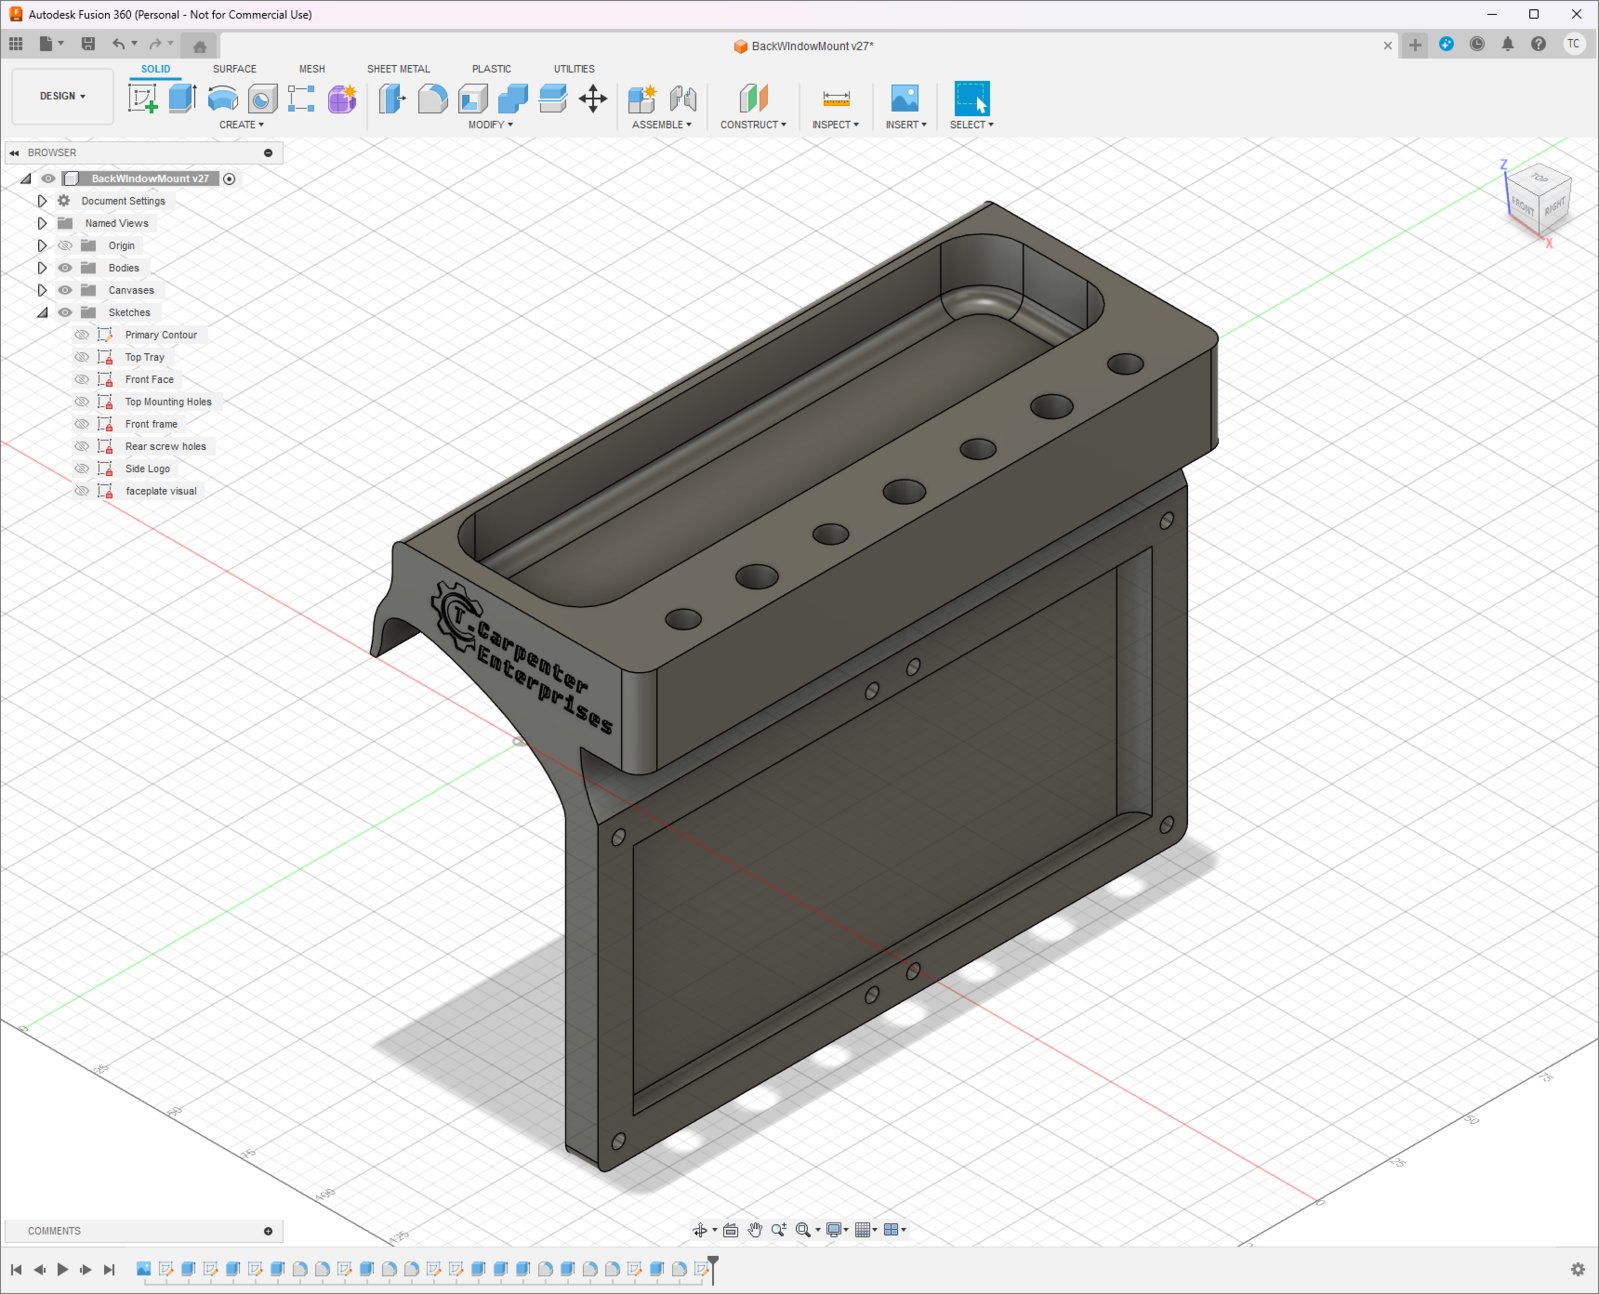
Task: Select the Create Sketch tool
Action: [143, 98]
